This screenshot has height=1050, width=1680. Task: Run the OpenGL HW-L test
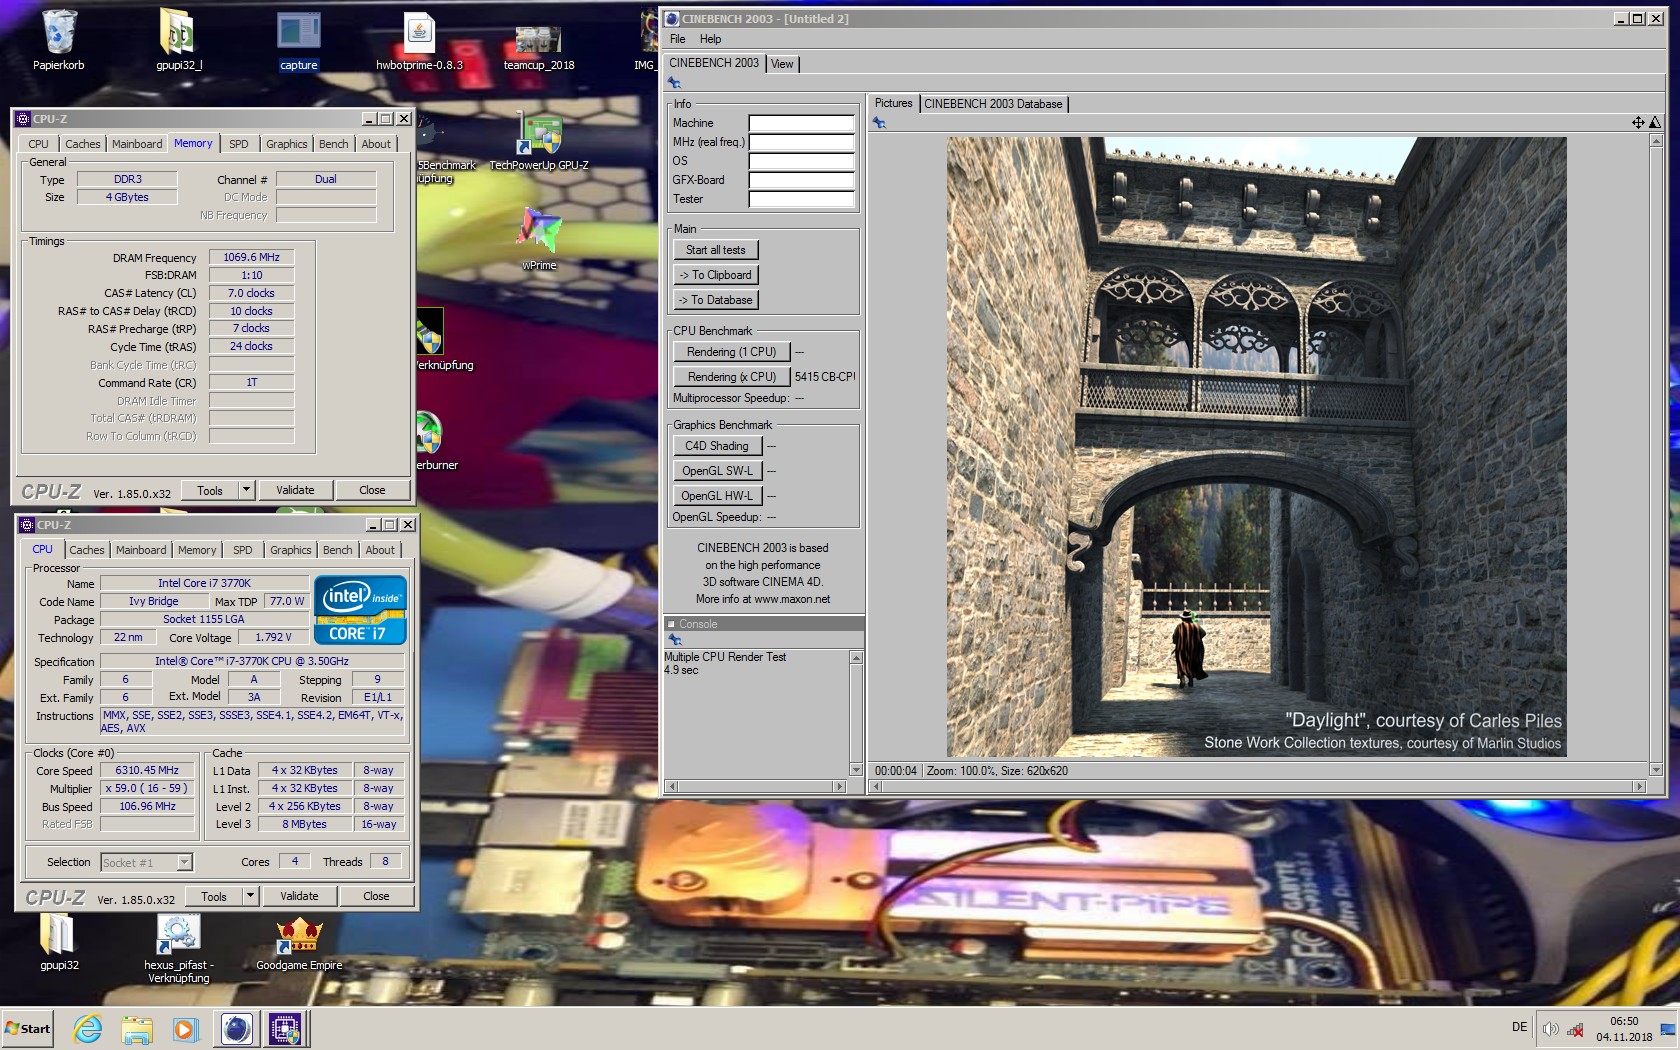(x=717, y=496)
